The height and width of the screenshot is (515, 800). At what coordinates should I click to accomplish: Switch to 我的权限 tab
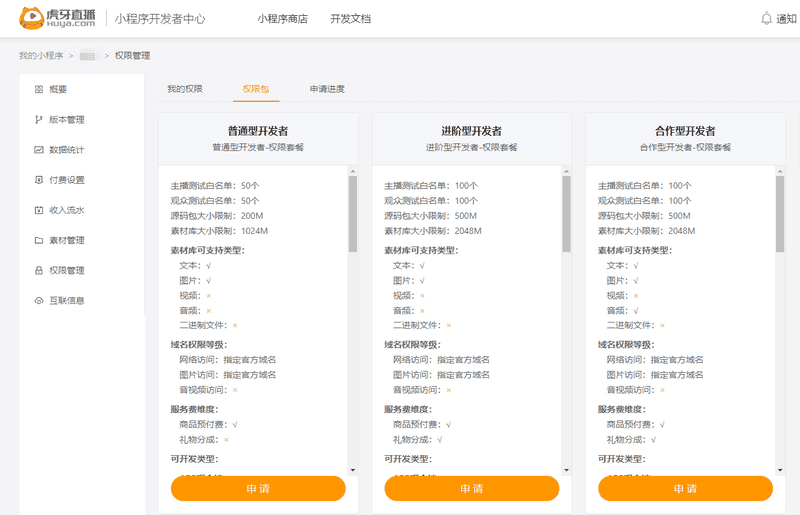coord(185,89)
